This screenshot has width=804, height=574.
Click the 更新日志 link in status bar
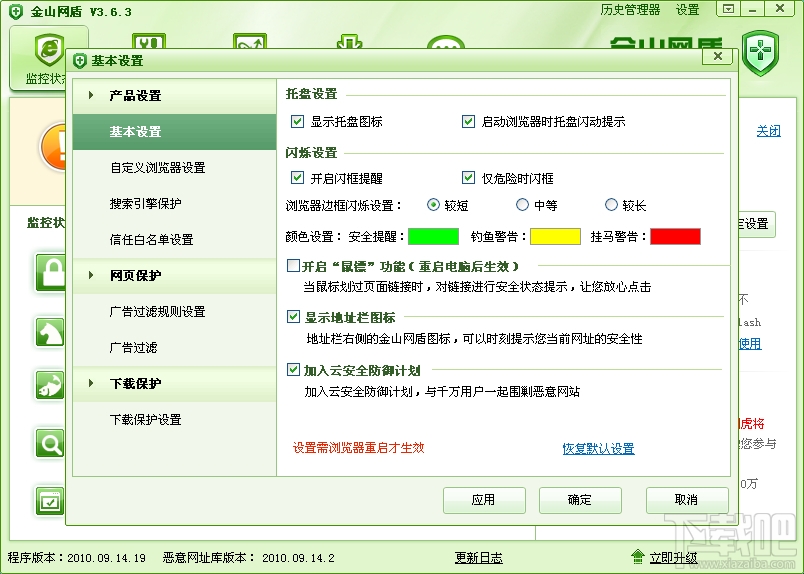coord(478,558)
